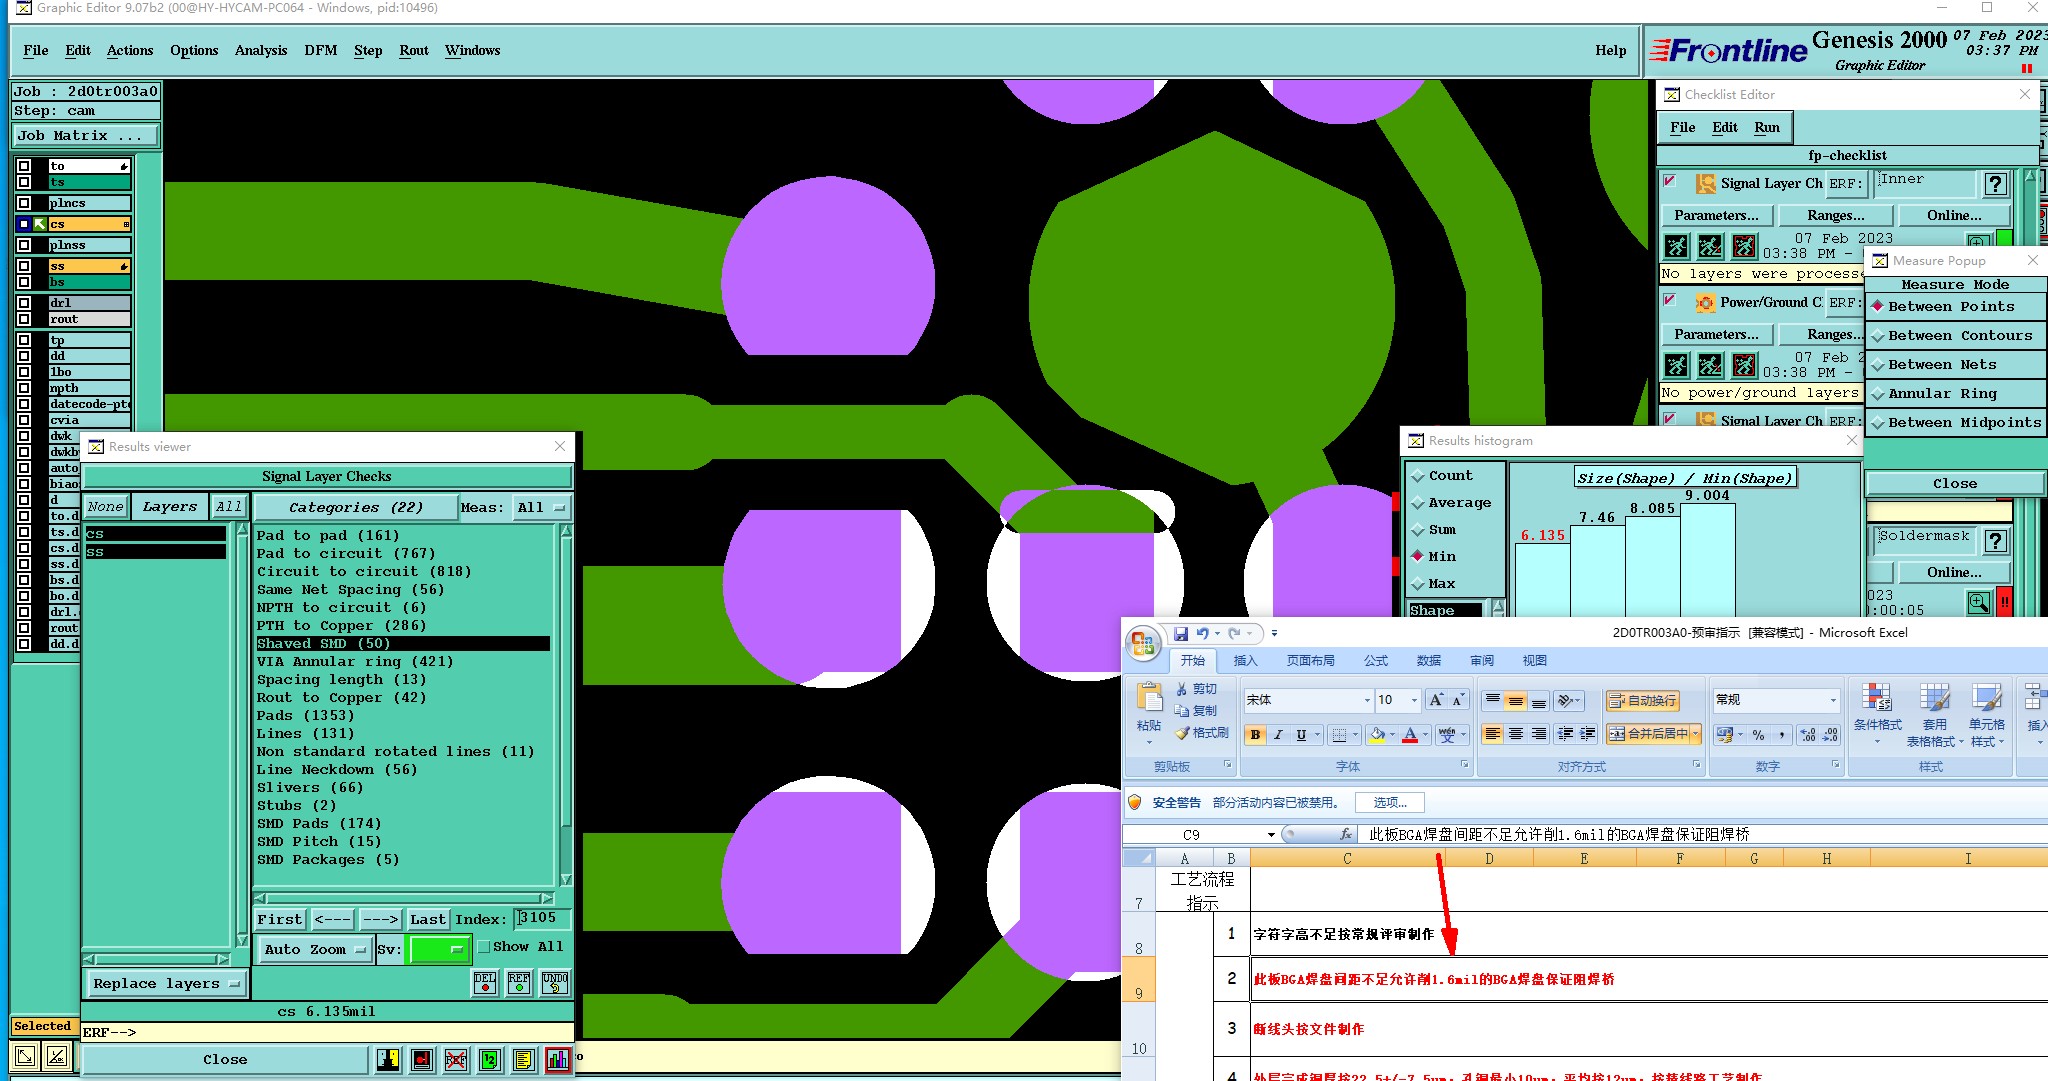Open the Meas All dropdown
The height and width of the screenshot is (1081, 2048).
tap(541, 508)
